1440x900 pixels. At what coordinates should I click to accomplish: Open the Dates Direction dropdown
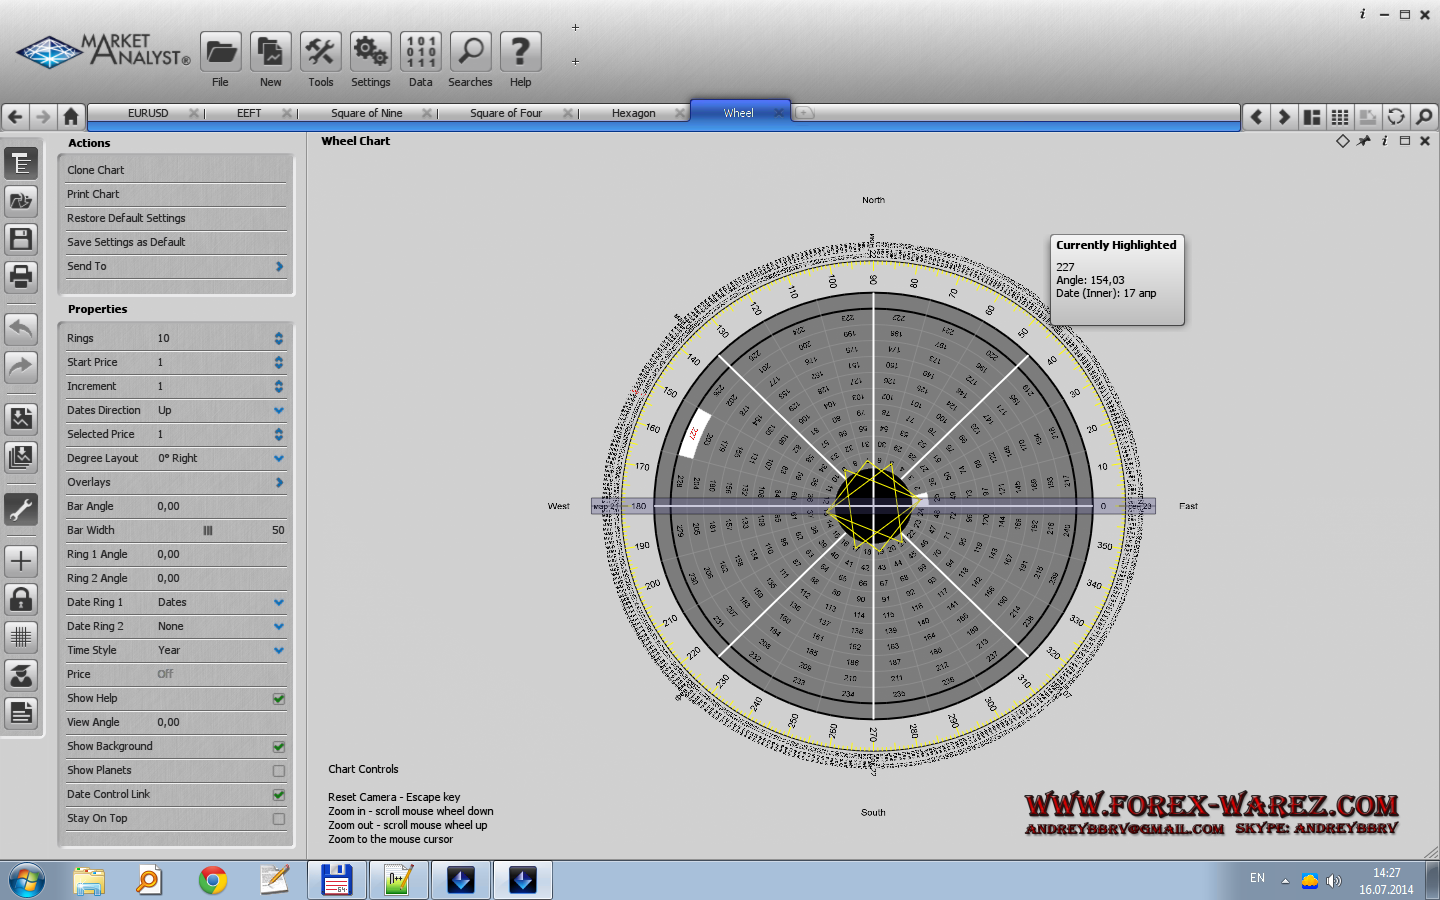point(279,410)
